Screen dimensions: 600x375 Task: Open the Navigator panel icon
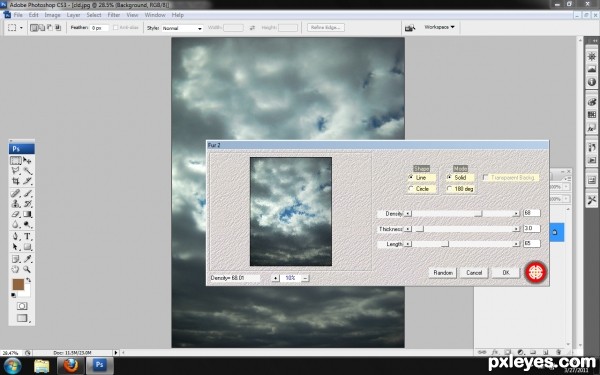point(592,57)
